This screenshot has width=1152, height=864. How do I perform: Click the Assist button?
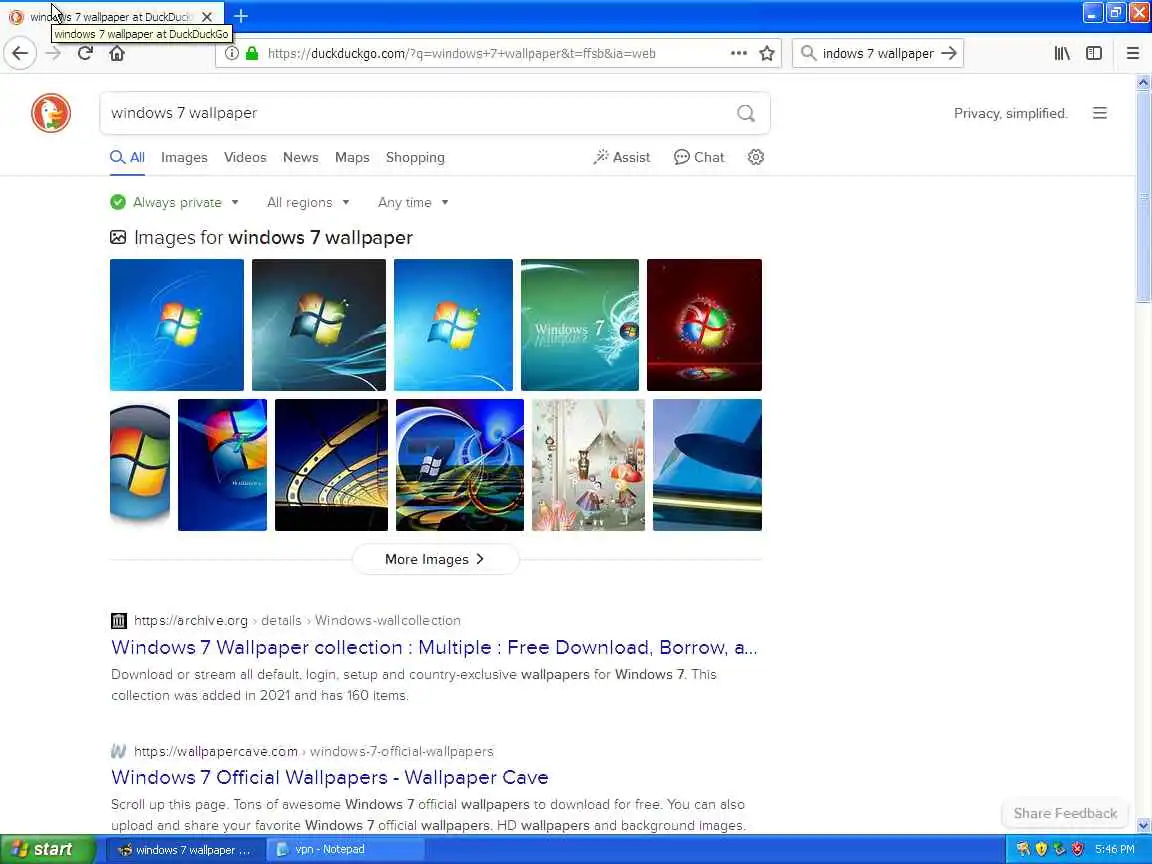pos(622,157)
